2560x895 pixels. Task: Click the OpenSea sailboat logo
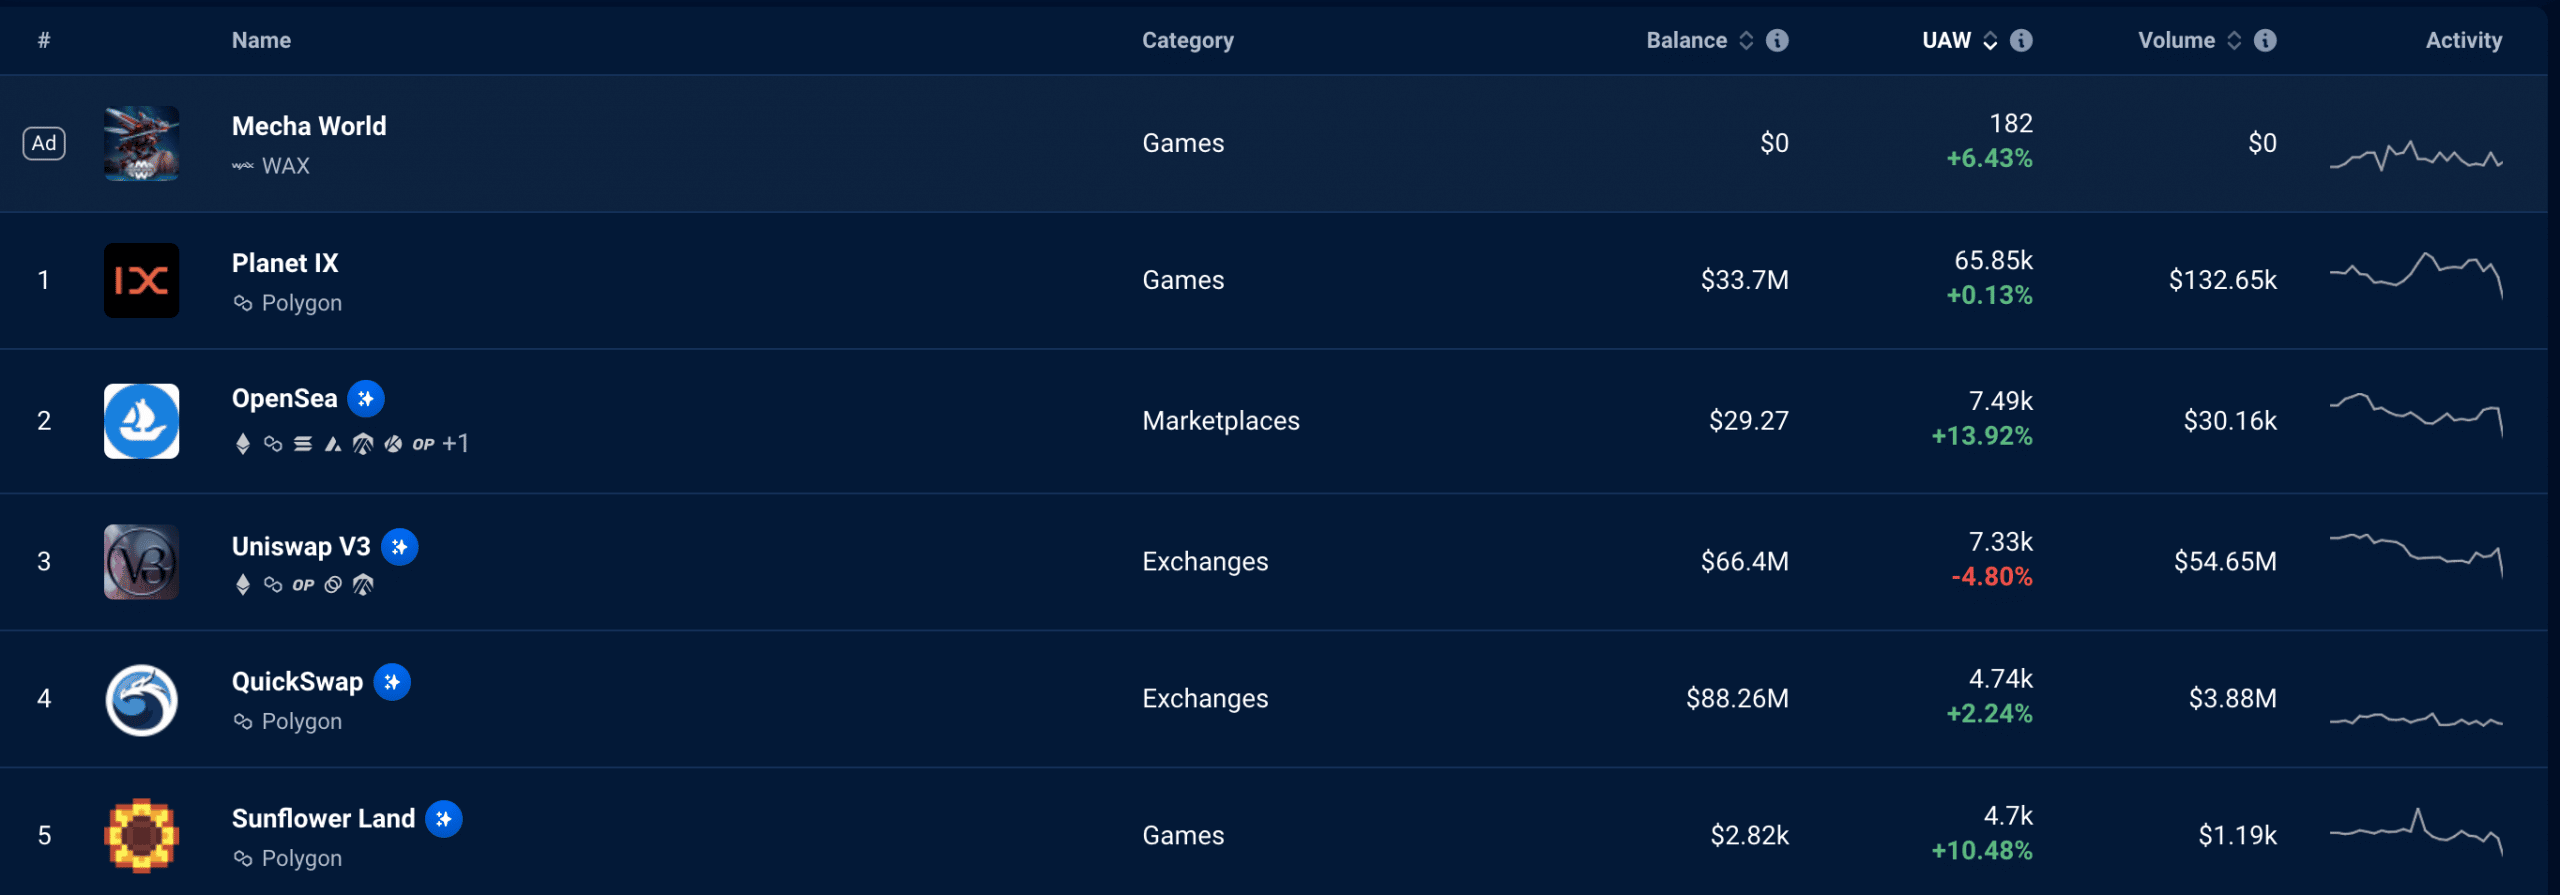[x=142, y=421]
